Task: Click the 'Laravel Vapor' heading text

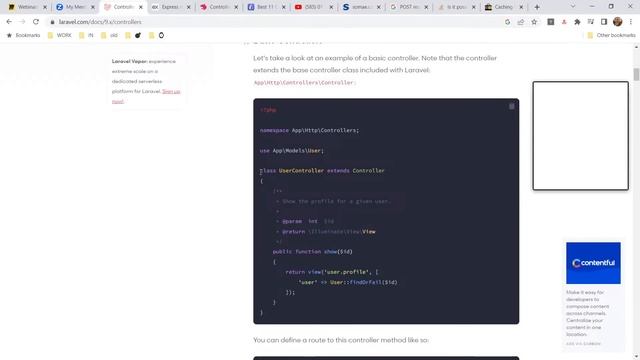Action: point(129,61)
